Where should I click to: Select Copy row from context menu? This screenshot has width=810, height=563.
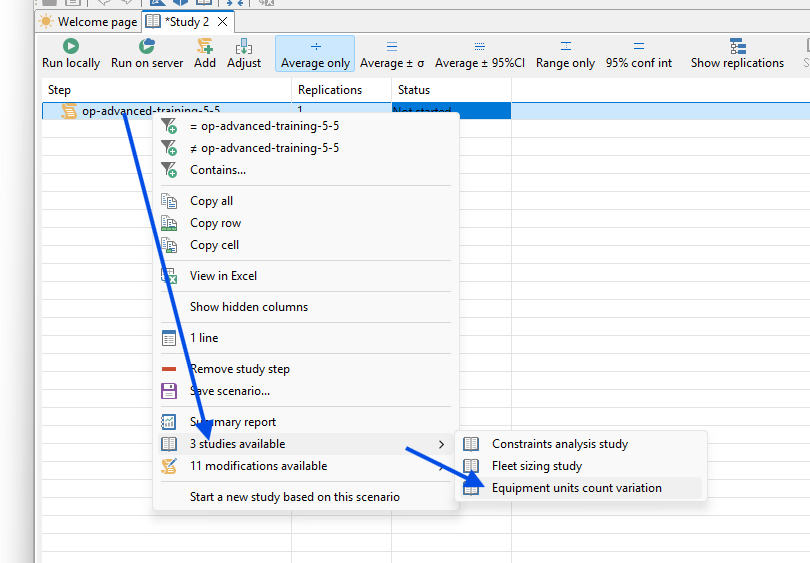pos(306,223)
